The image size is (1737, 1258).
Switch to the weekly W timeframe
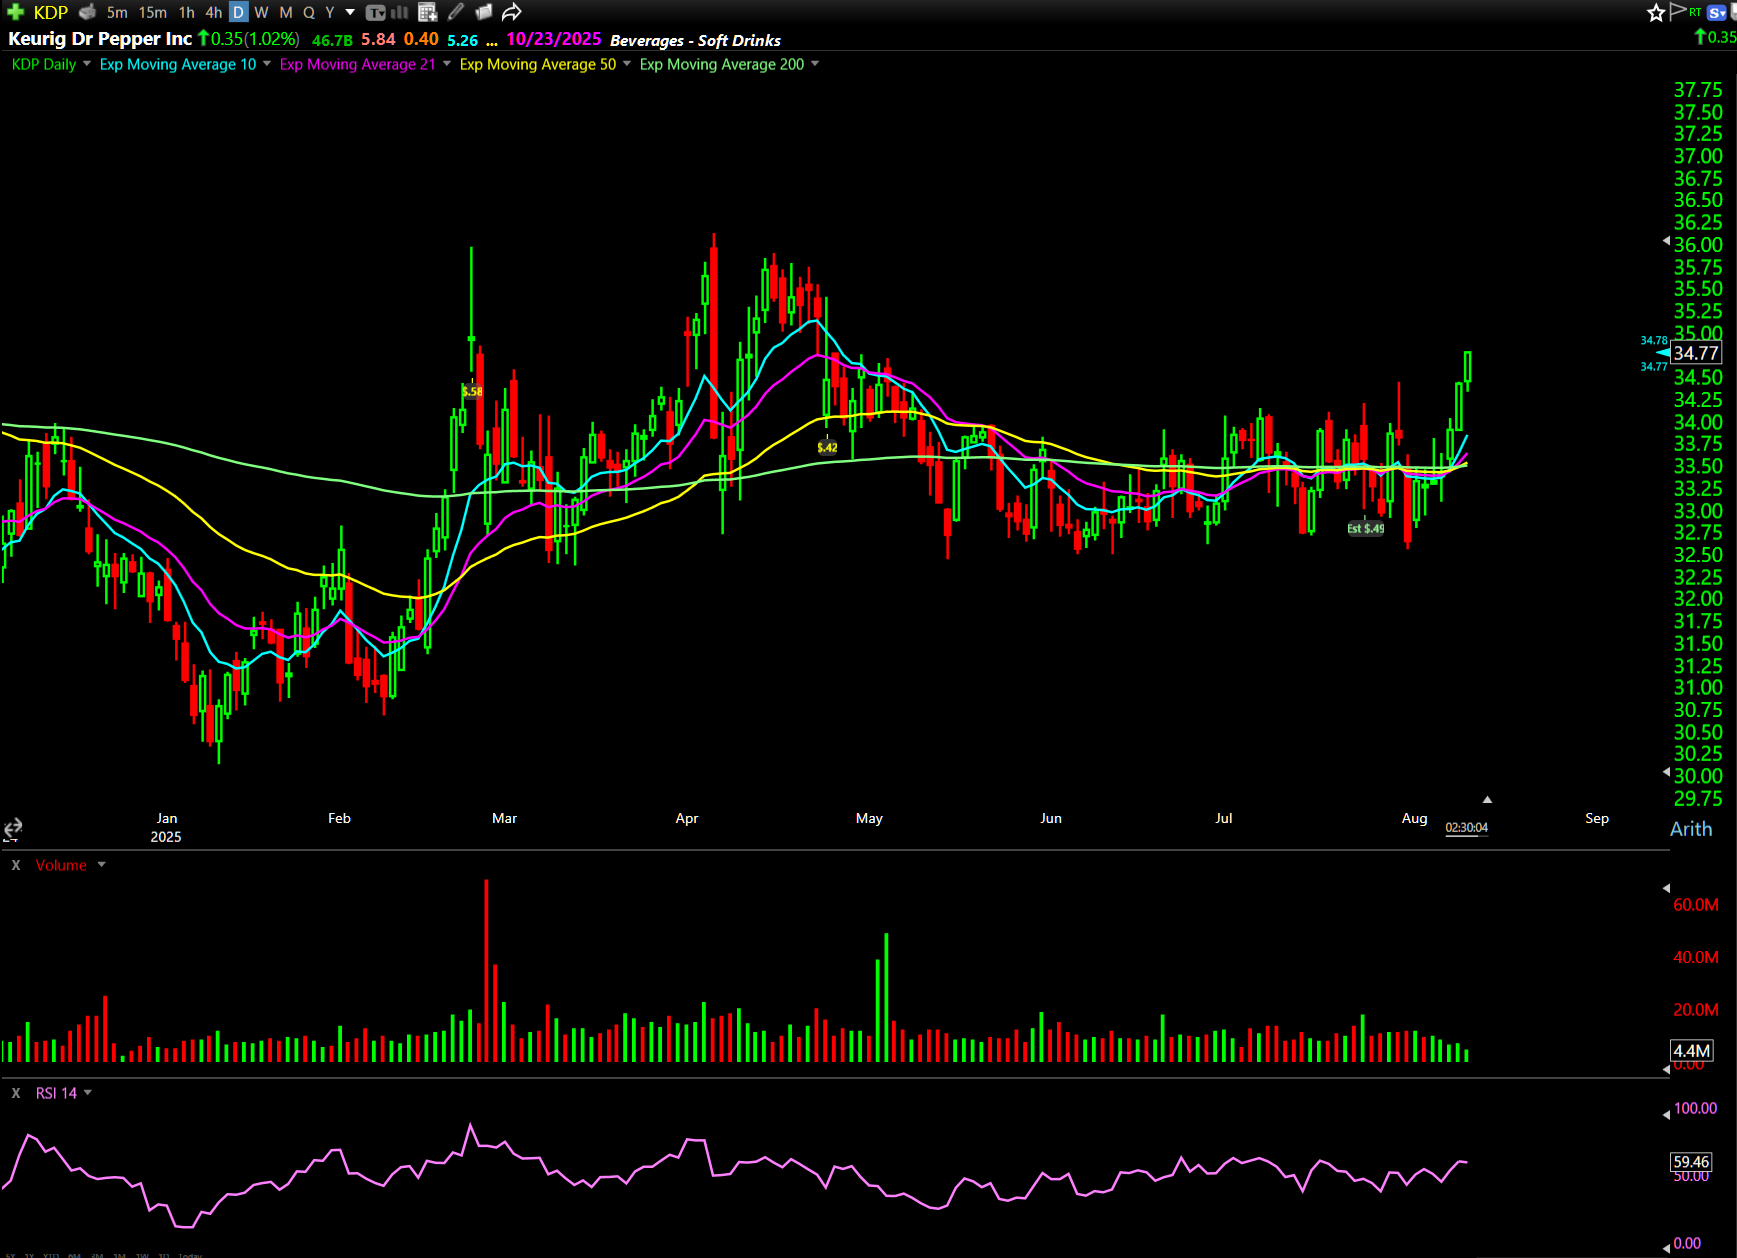coord(261,12)
